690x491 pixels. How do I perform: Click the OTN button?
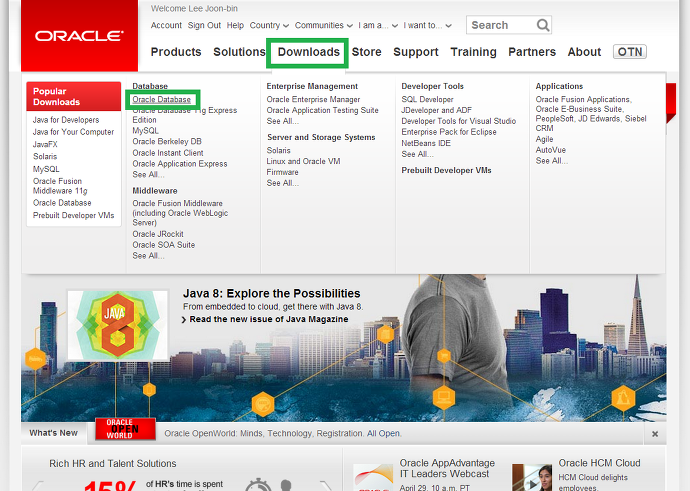point(630,52)
